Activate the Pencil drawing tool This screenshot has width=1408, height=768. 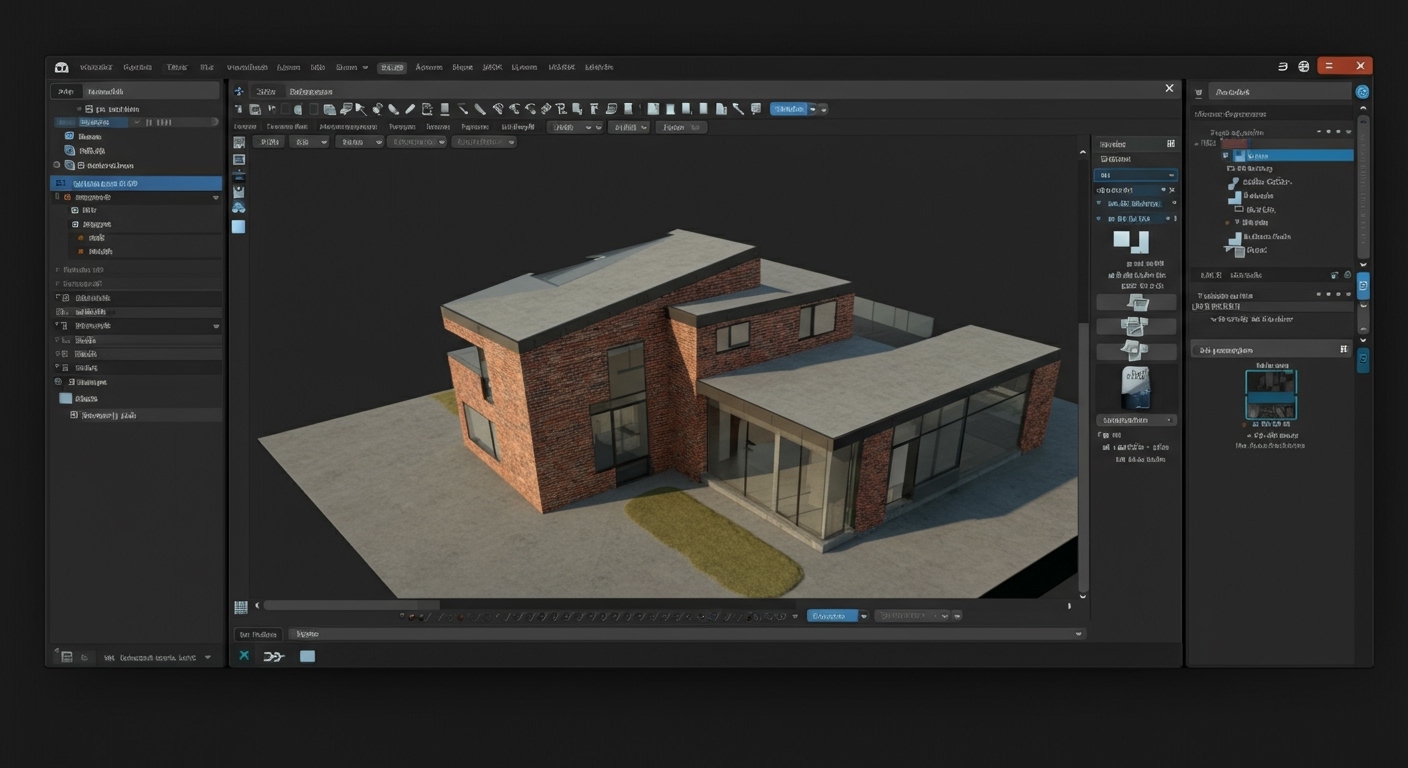[x=410, y=108]
